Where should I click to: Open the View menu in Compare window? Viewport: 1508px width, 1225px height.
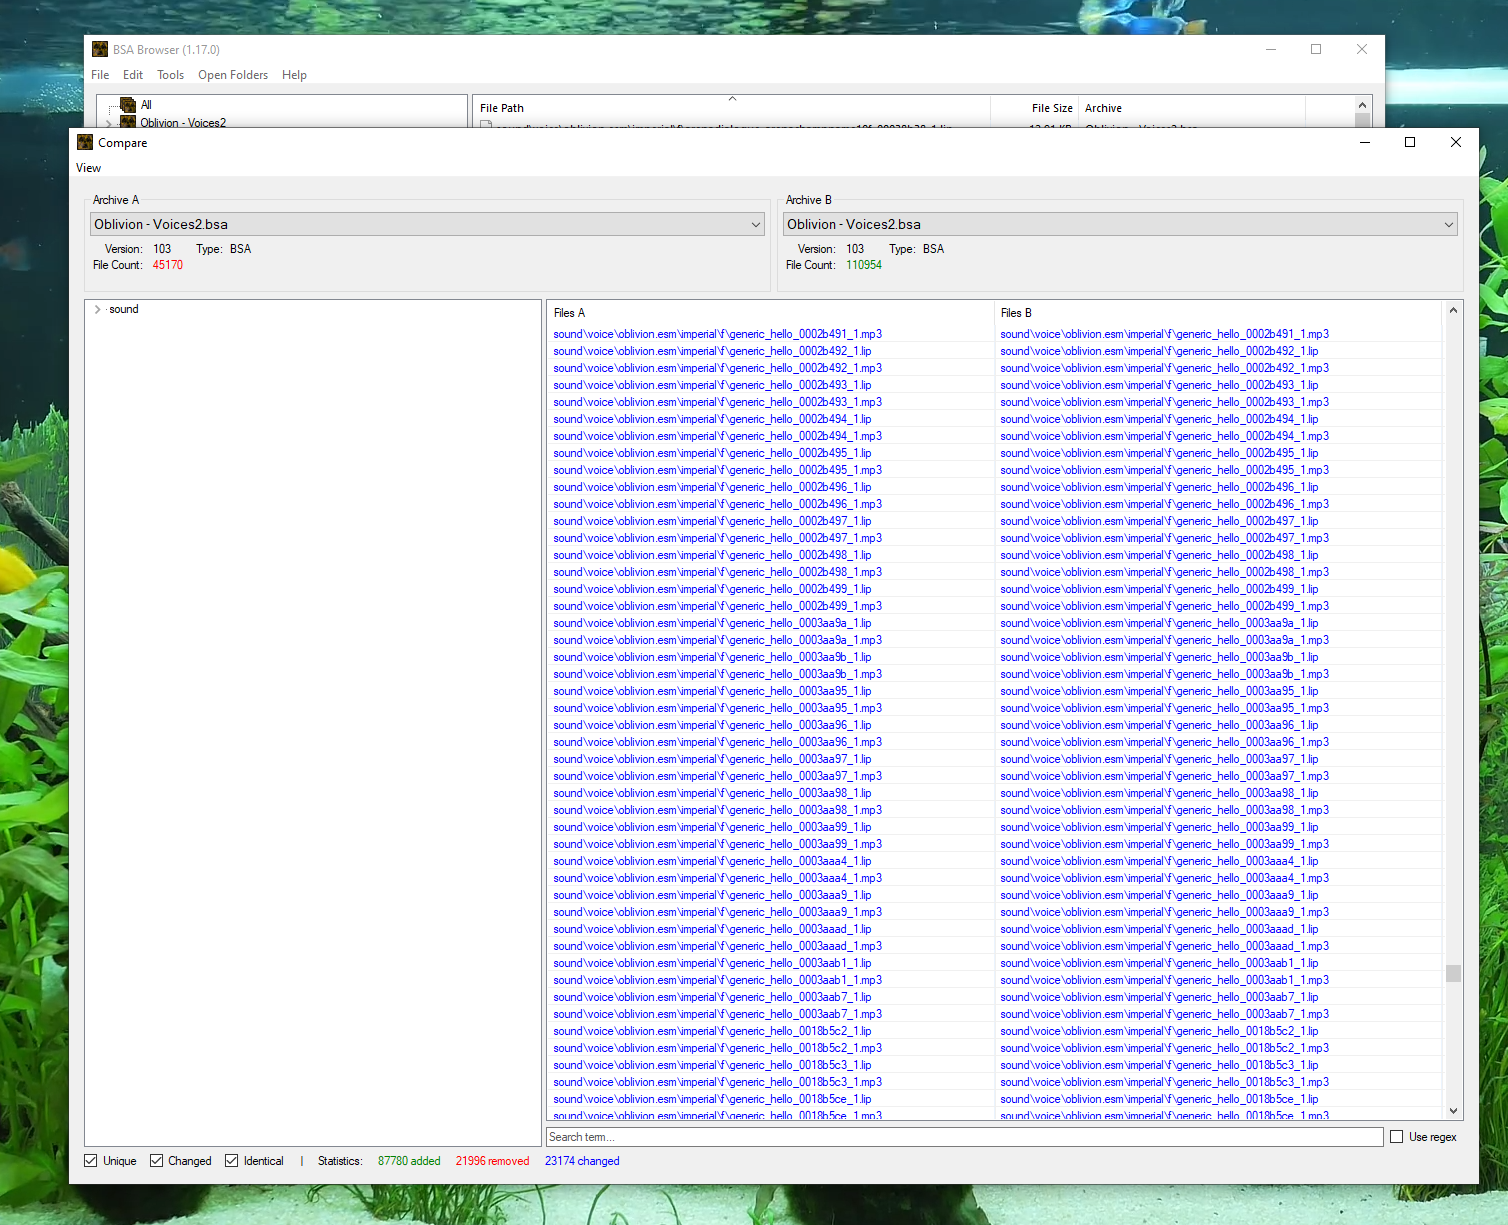[x=88, y=168]
